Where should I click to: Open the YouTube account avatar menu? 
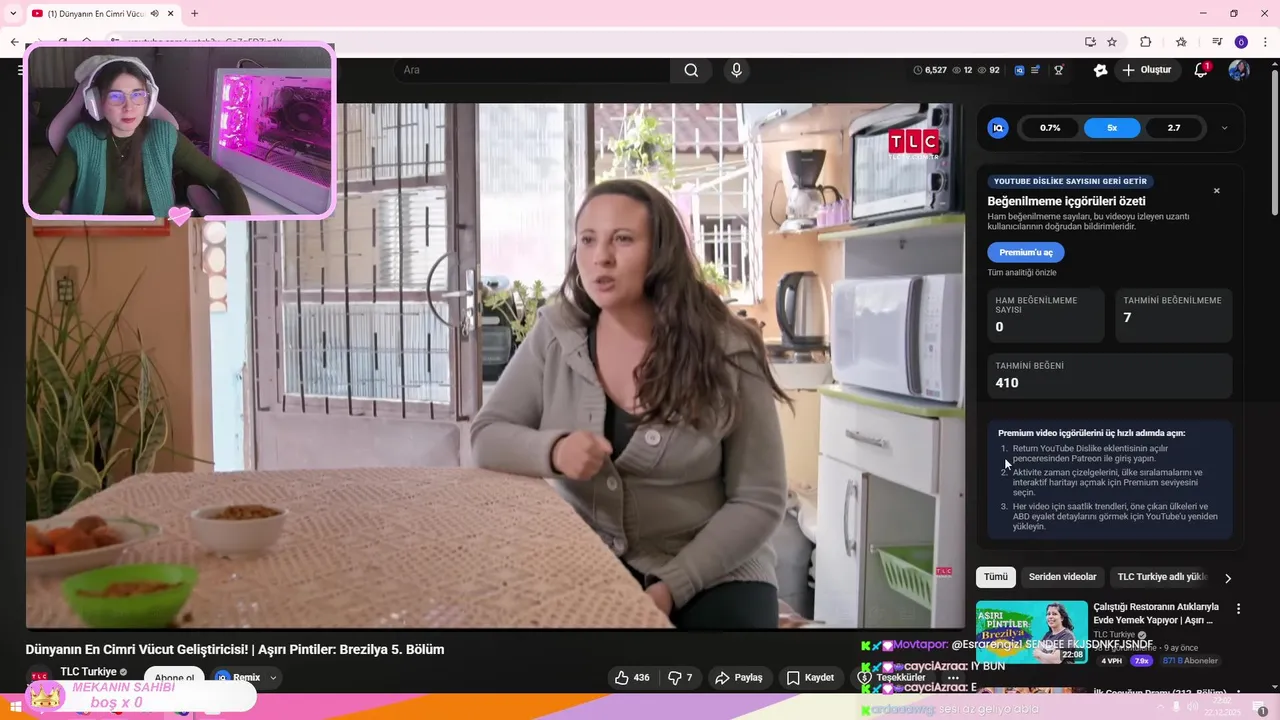tap(1239, 70)
